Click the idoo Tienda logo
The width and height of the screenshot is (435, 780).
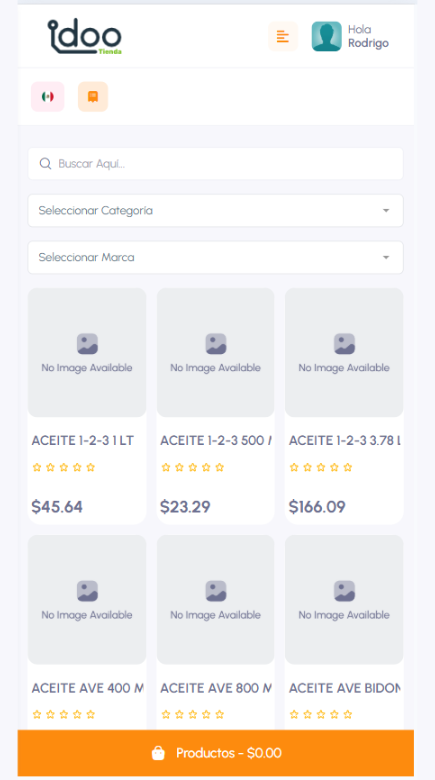[85, 36]
